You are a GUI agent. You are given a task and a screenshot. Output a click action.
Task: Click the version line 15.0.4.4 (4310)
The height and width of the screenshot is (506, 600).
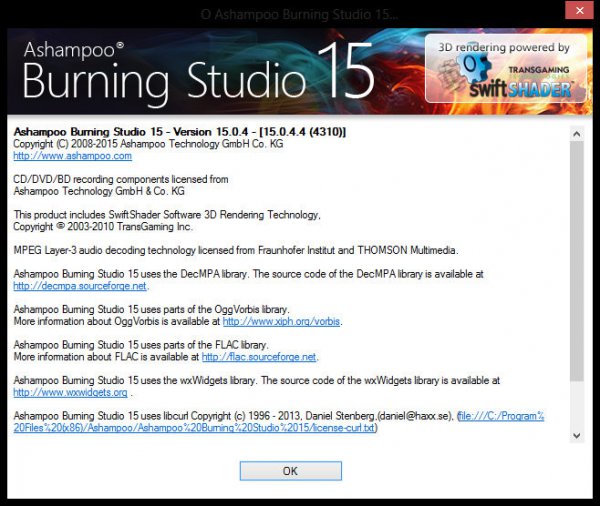pyautogui.click(x=179, y=132)
